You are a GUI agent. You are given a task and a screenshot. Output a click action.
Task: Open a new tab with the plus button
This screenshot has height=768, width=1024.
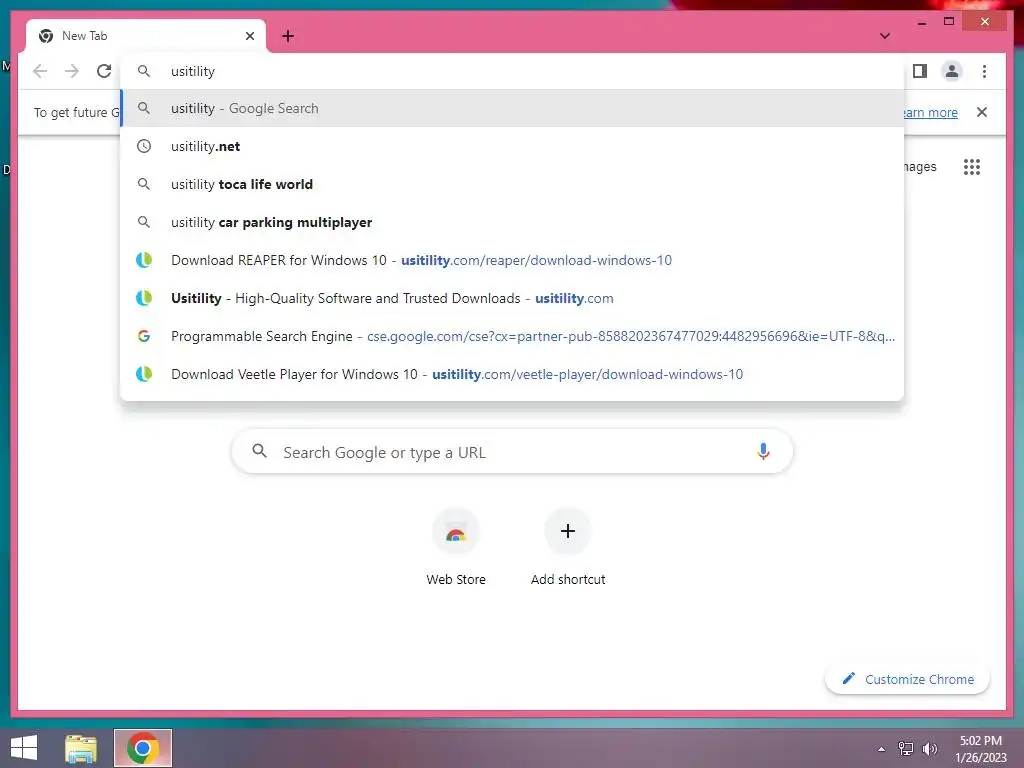(288, 36)
